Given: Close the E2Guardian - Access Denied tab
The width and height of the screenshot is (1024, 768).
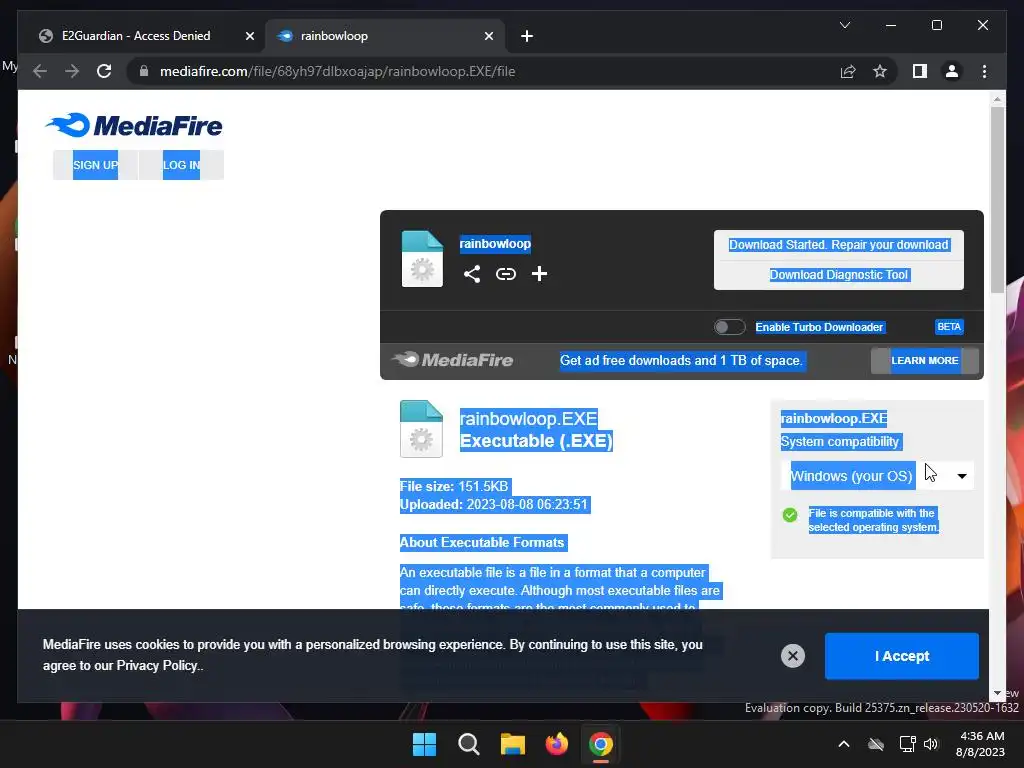Looking at the screenshot, I should pyautogui.click(x=249, y=36).
